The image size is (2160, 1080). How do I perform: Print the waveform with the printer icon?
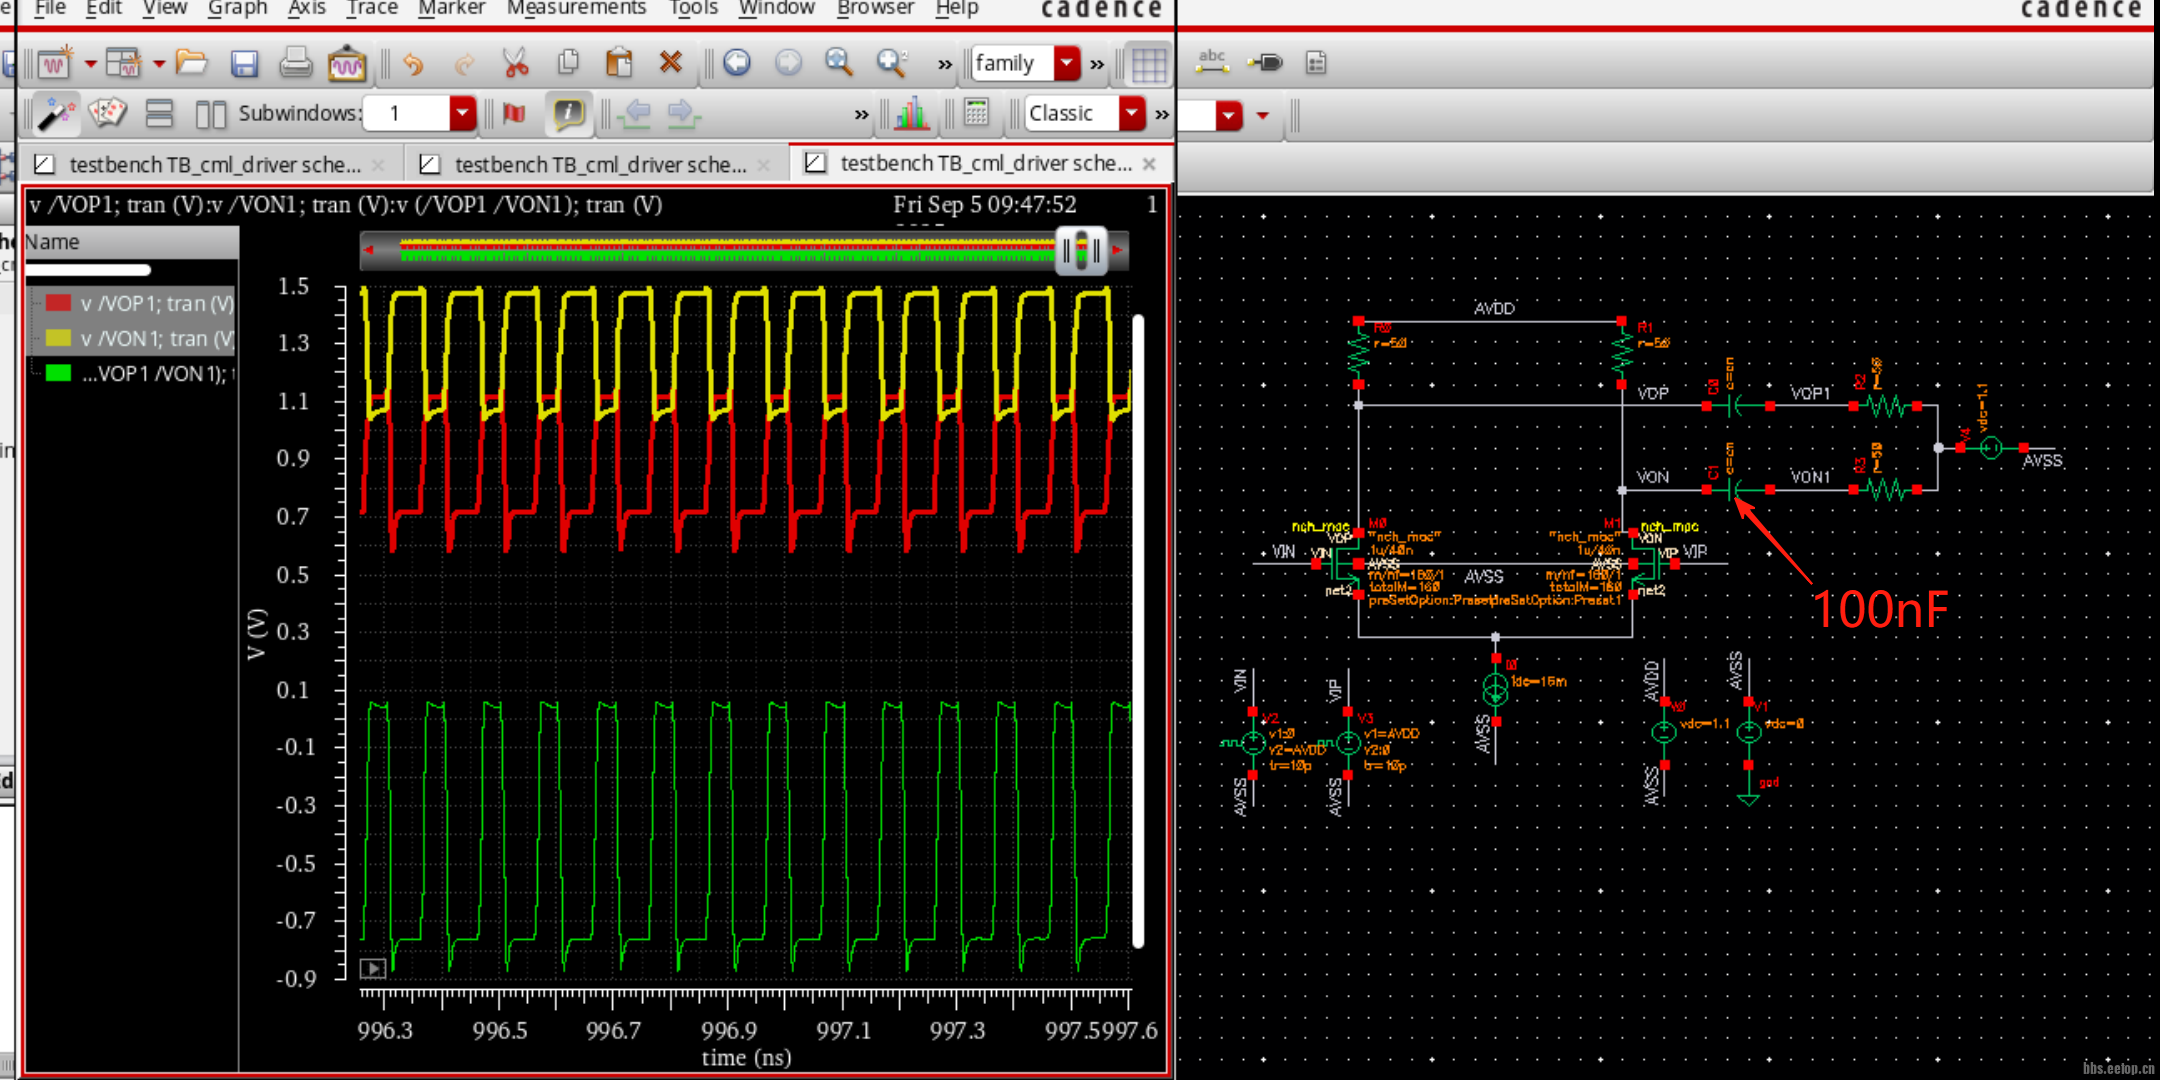(x=295, y=63)
